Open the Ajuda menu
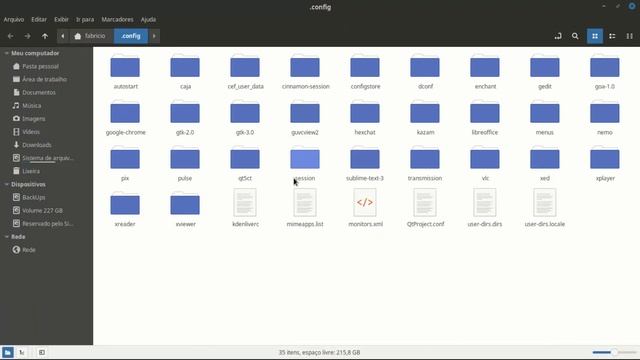This screenshot has width=640, height=360. [x=148, y=19]
